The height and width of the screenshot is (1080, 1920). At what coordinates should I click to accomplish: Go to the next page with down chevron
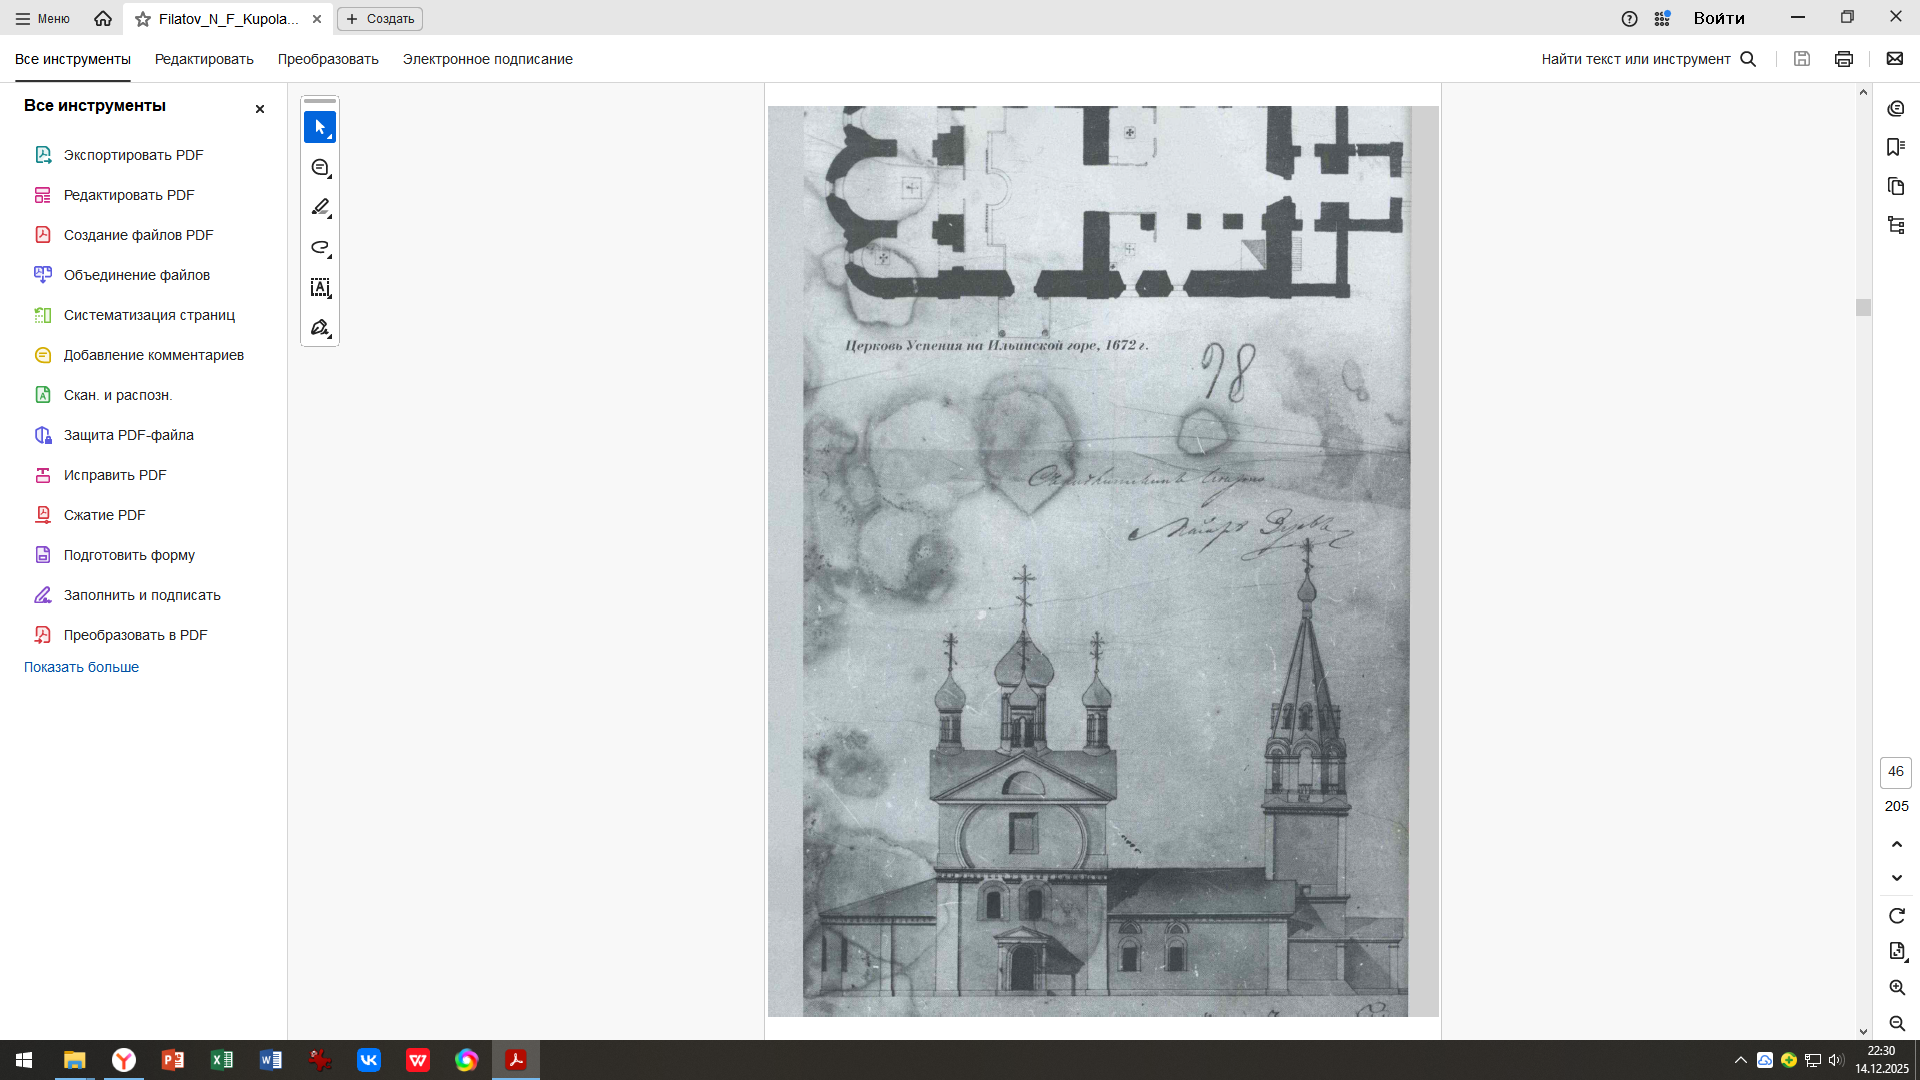pyautogui.click(x=1896, y=878)
